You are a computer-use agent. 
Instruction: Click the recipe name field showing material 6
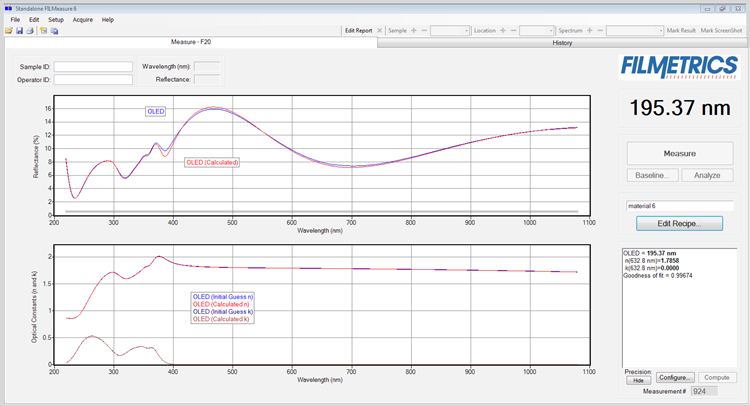680,206
